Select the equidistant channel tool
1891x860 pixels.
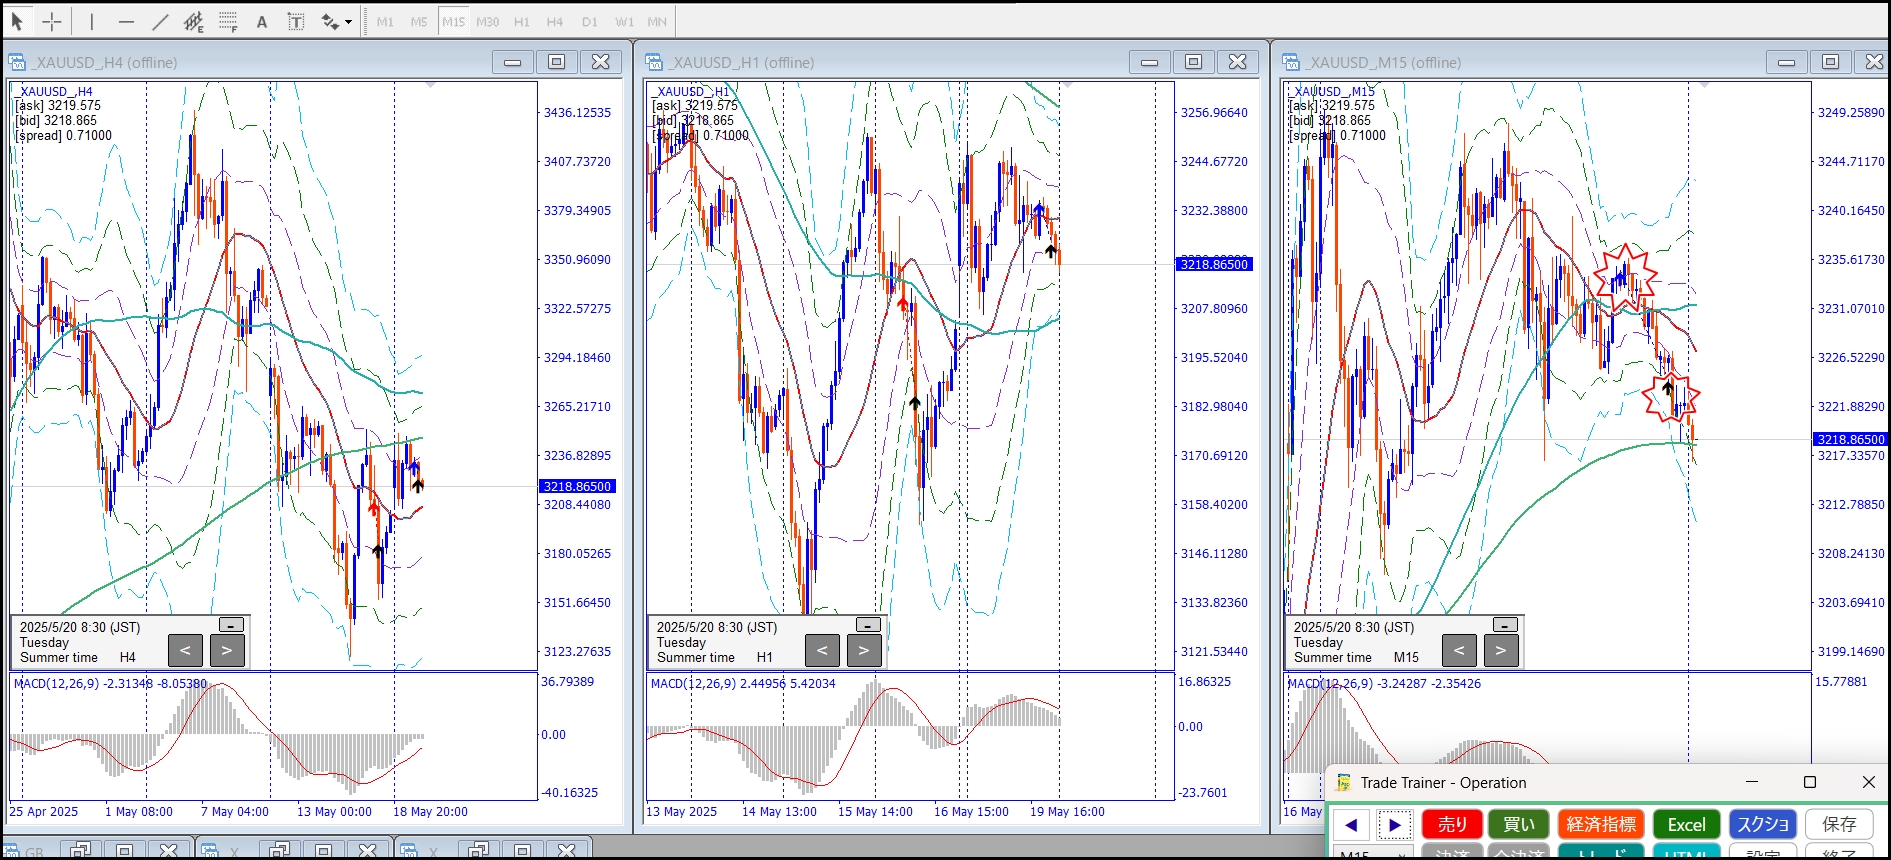[194, 21]
